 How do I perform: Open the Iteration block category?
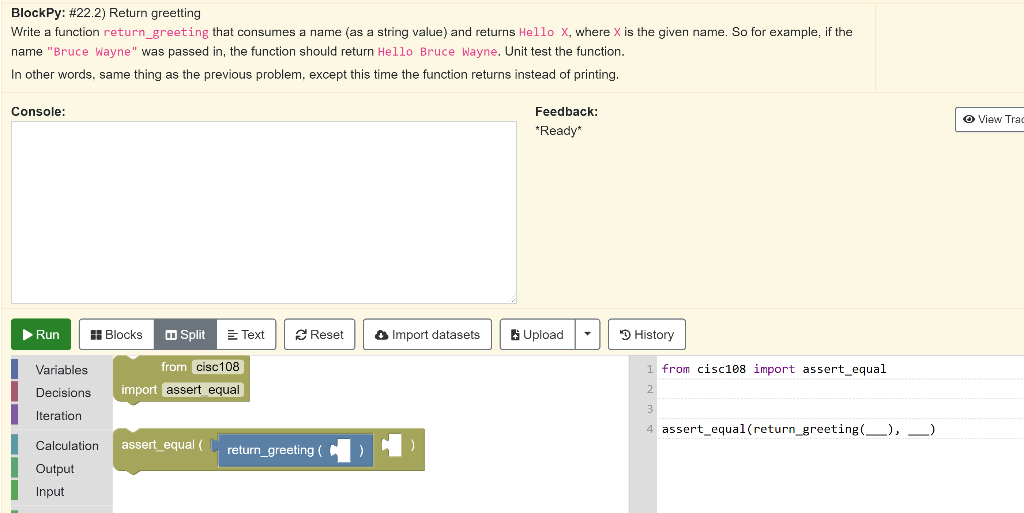tap(58, 416)
